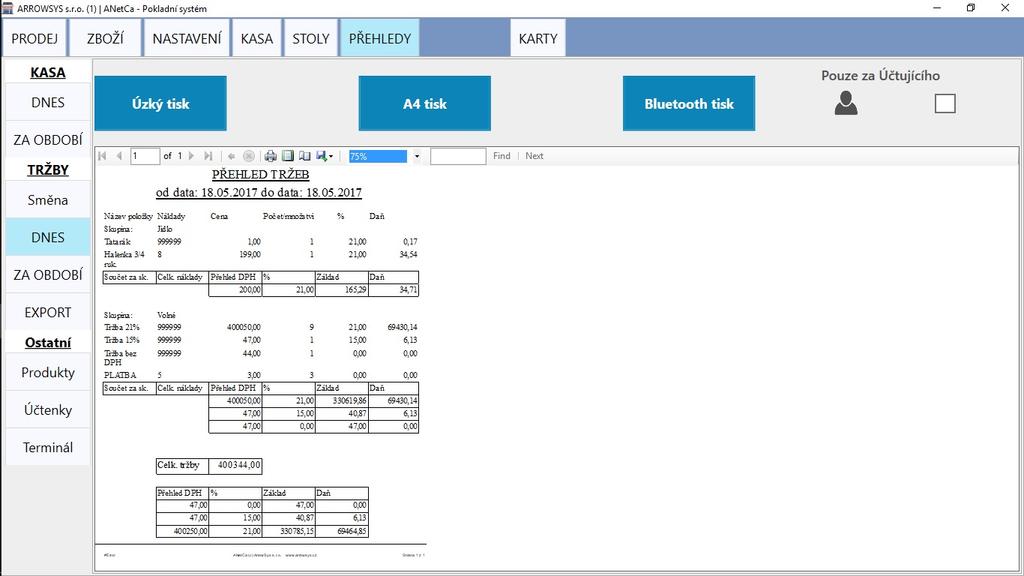Enable Pouze za Účtujícího checkbox
The image size is (1024, 576).
(x=945, y=103)
